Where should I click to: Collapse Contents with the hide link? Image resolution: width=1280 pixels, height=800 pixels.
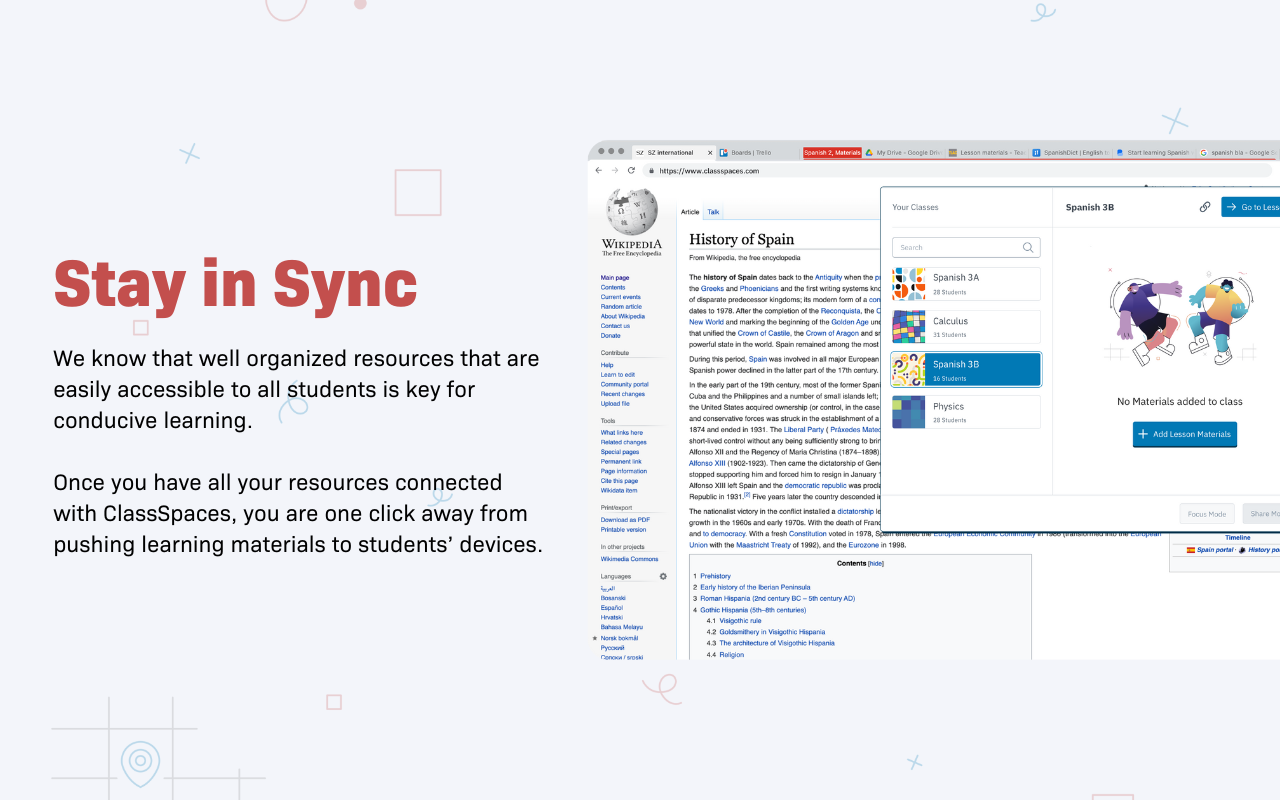click(876, 564)
